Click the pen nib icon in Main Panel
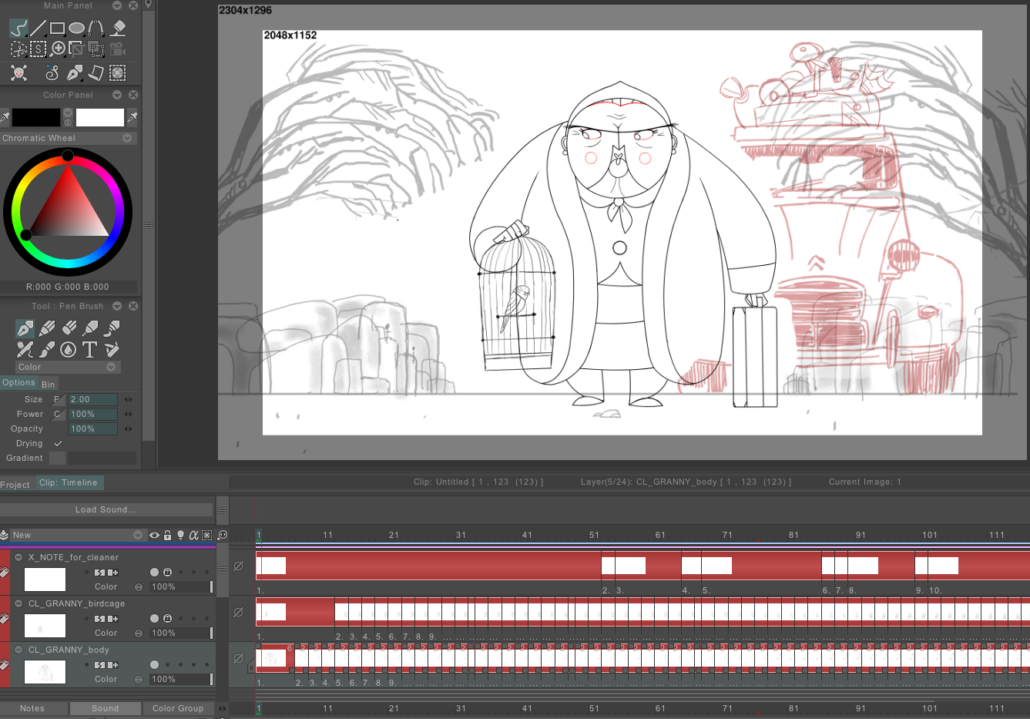The width and height of the screenshot is (1030, 719). coord(74,73)
